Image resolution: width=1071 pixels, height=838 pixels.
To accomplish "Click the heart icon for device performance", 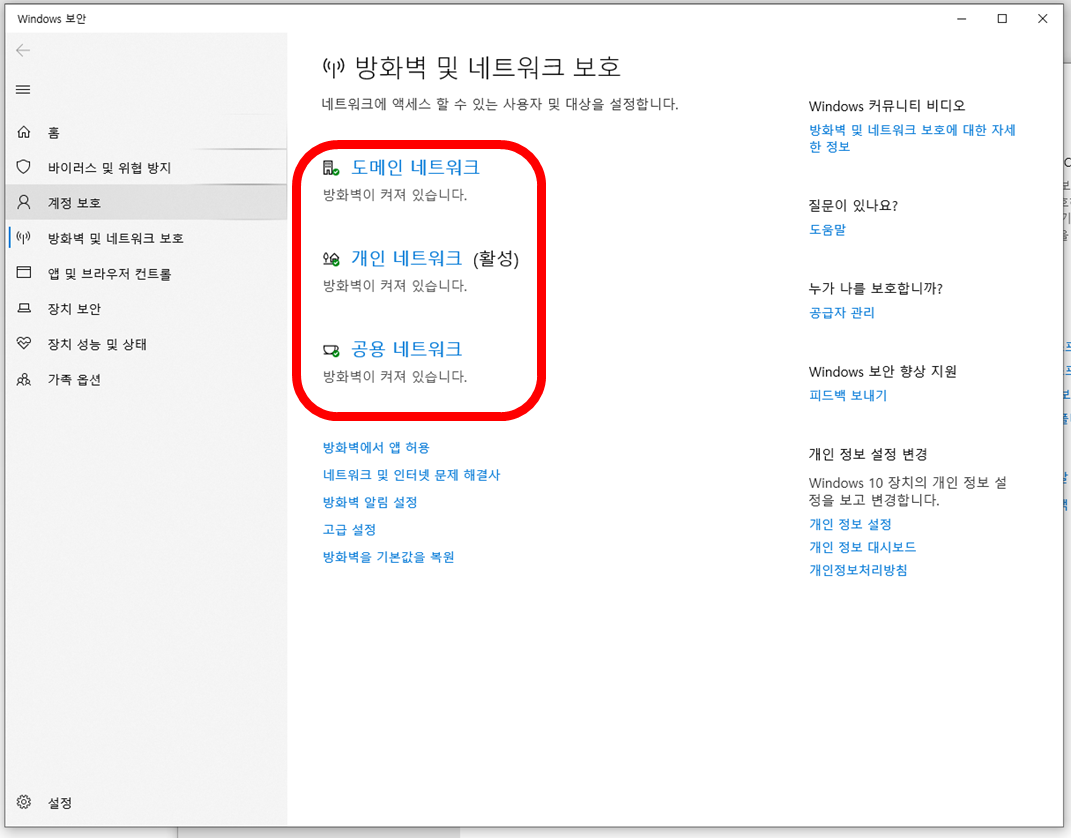I will click(x=24, y=343).
